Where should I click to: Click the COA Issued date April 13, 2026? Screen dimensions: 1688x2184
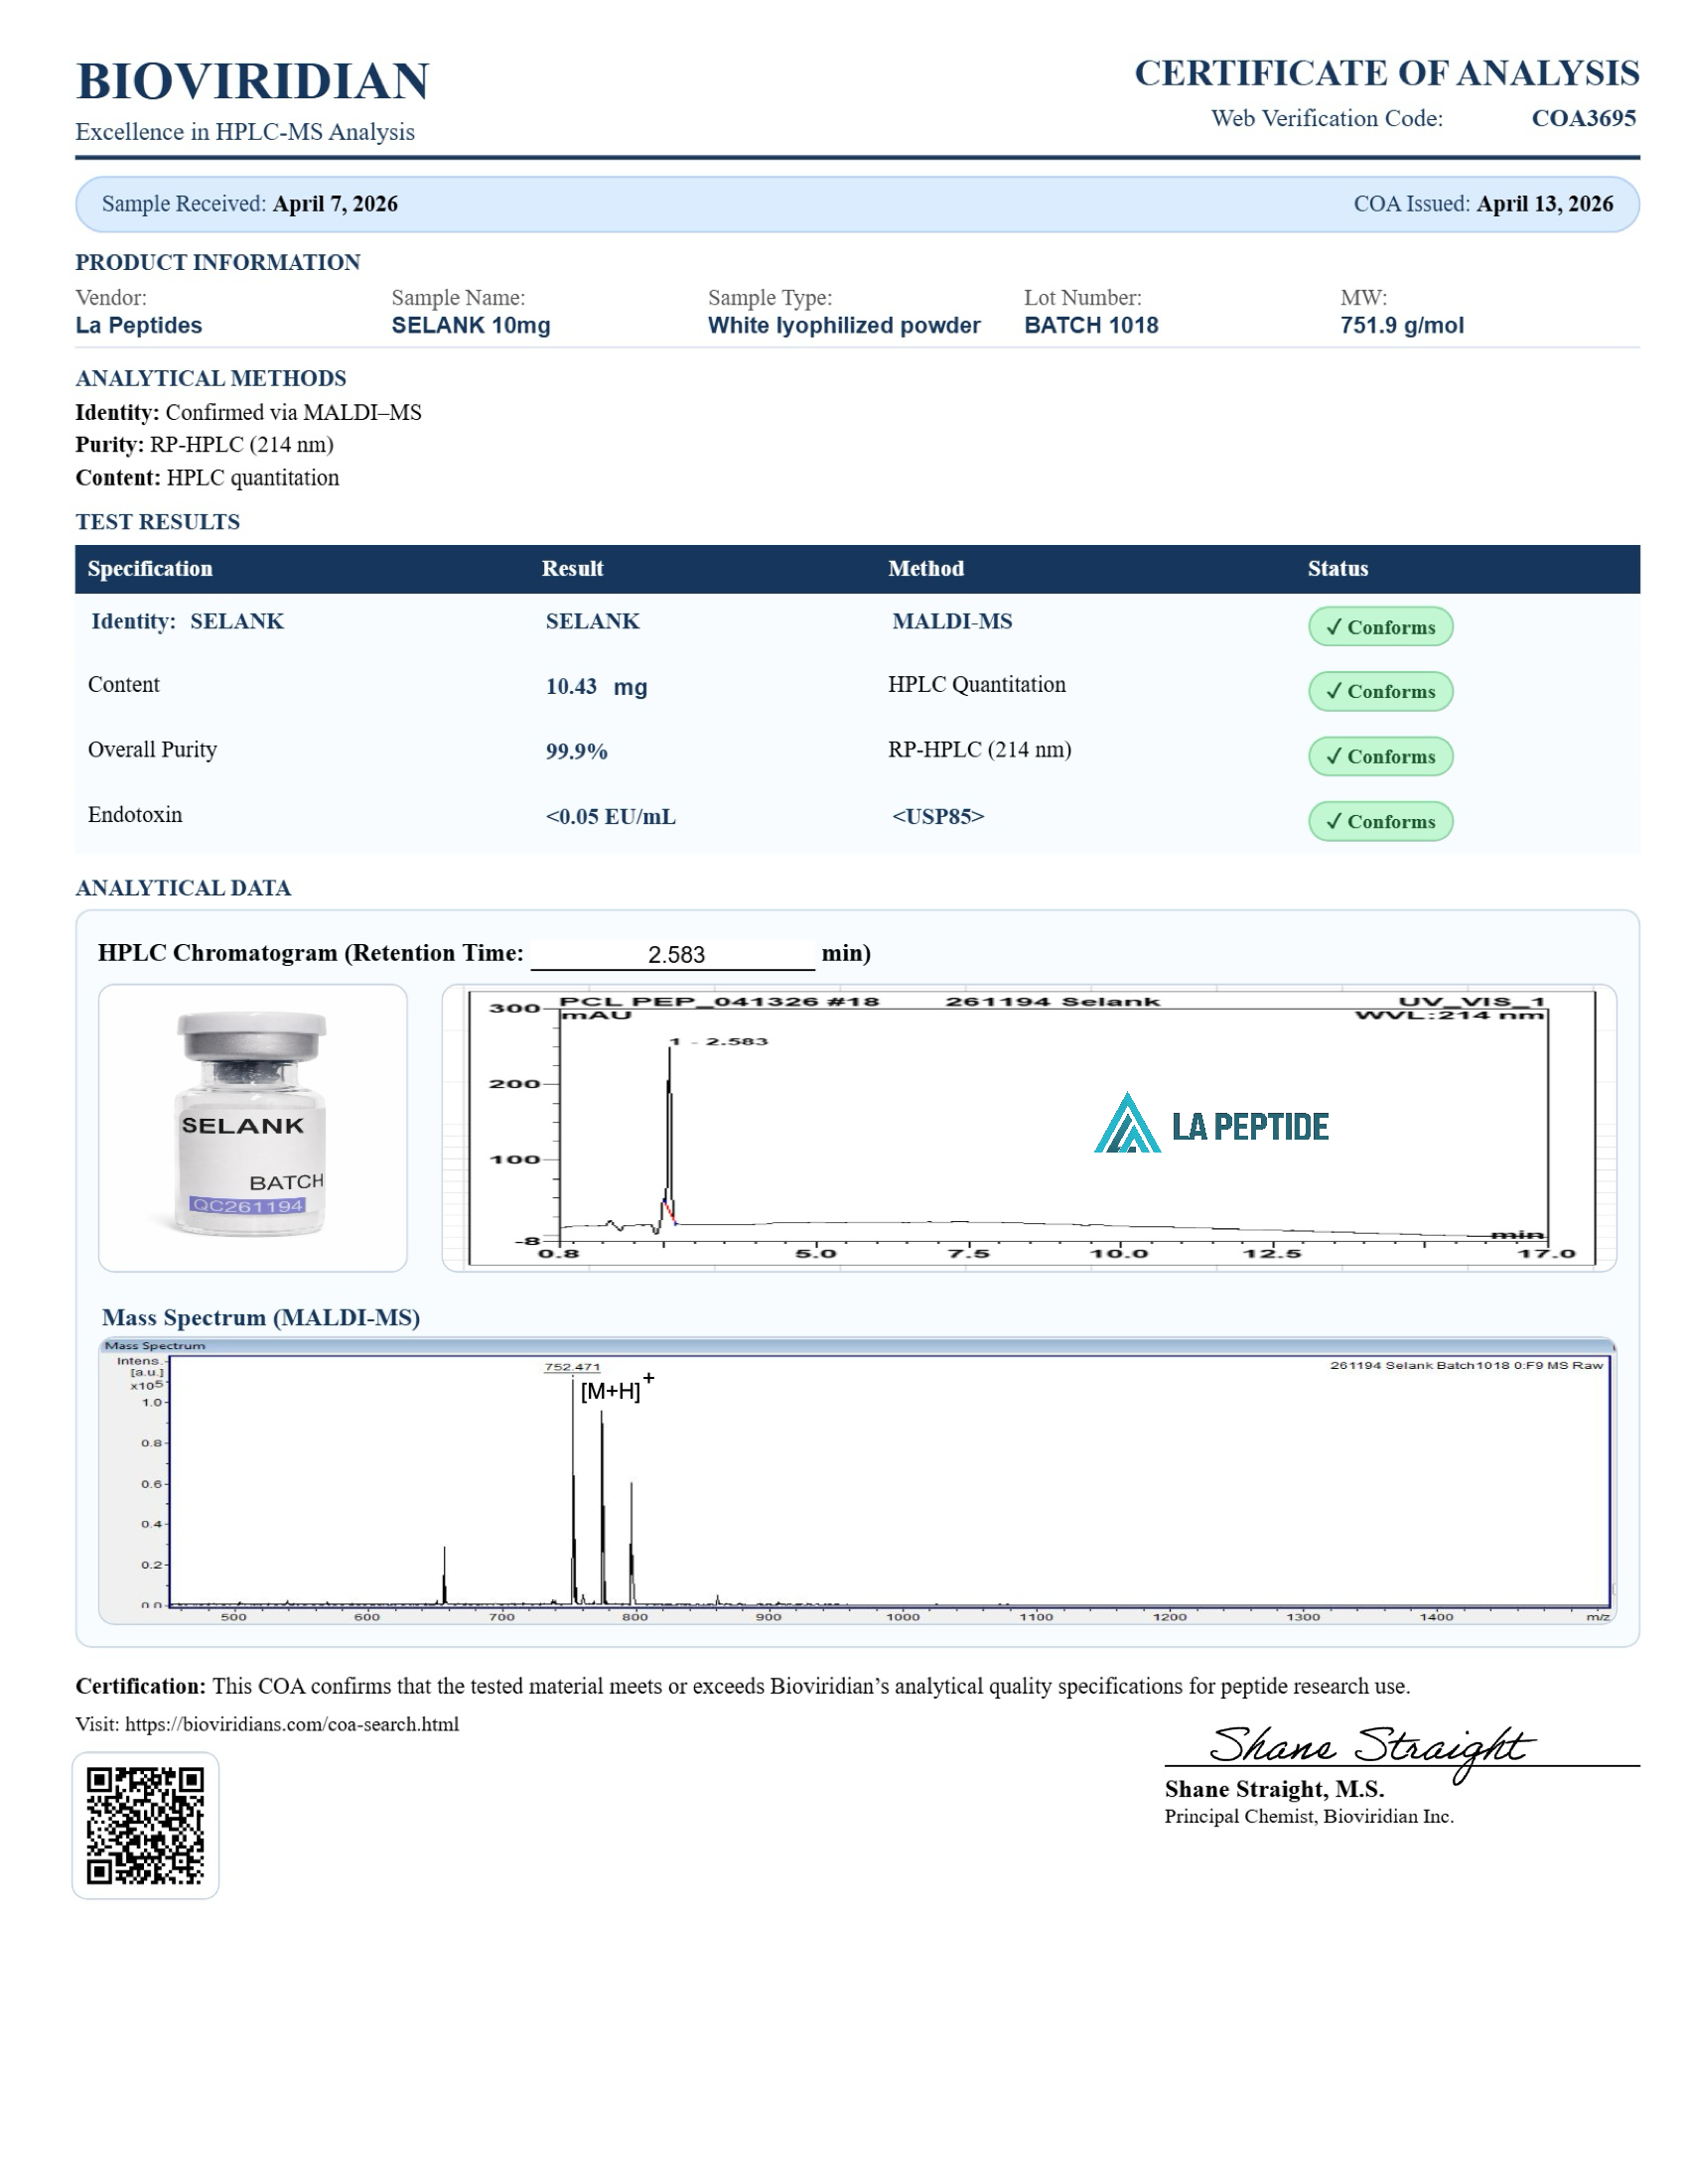coord(1544,204)
